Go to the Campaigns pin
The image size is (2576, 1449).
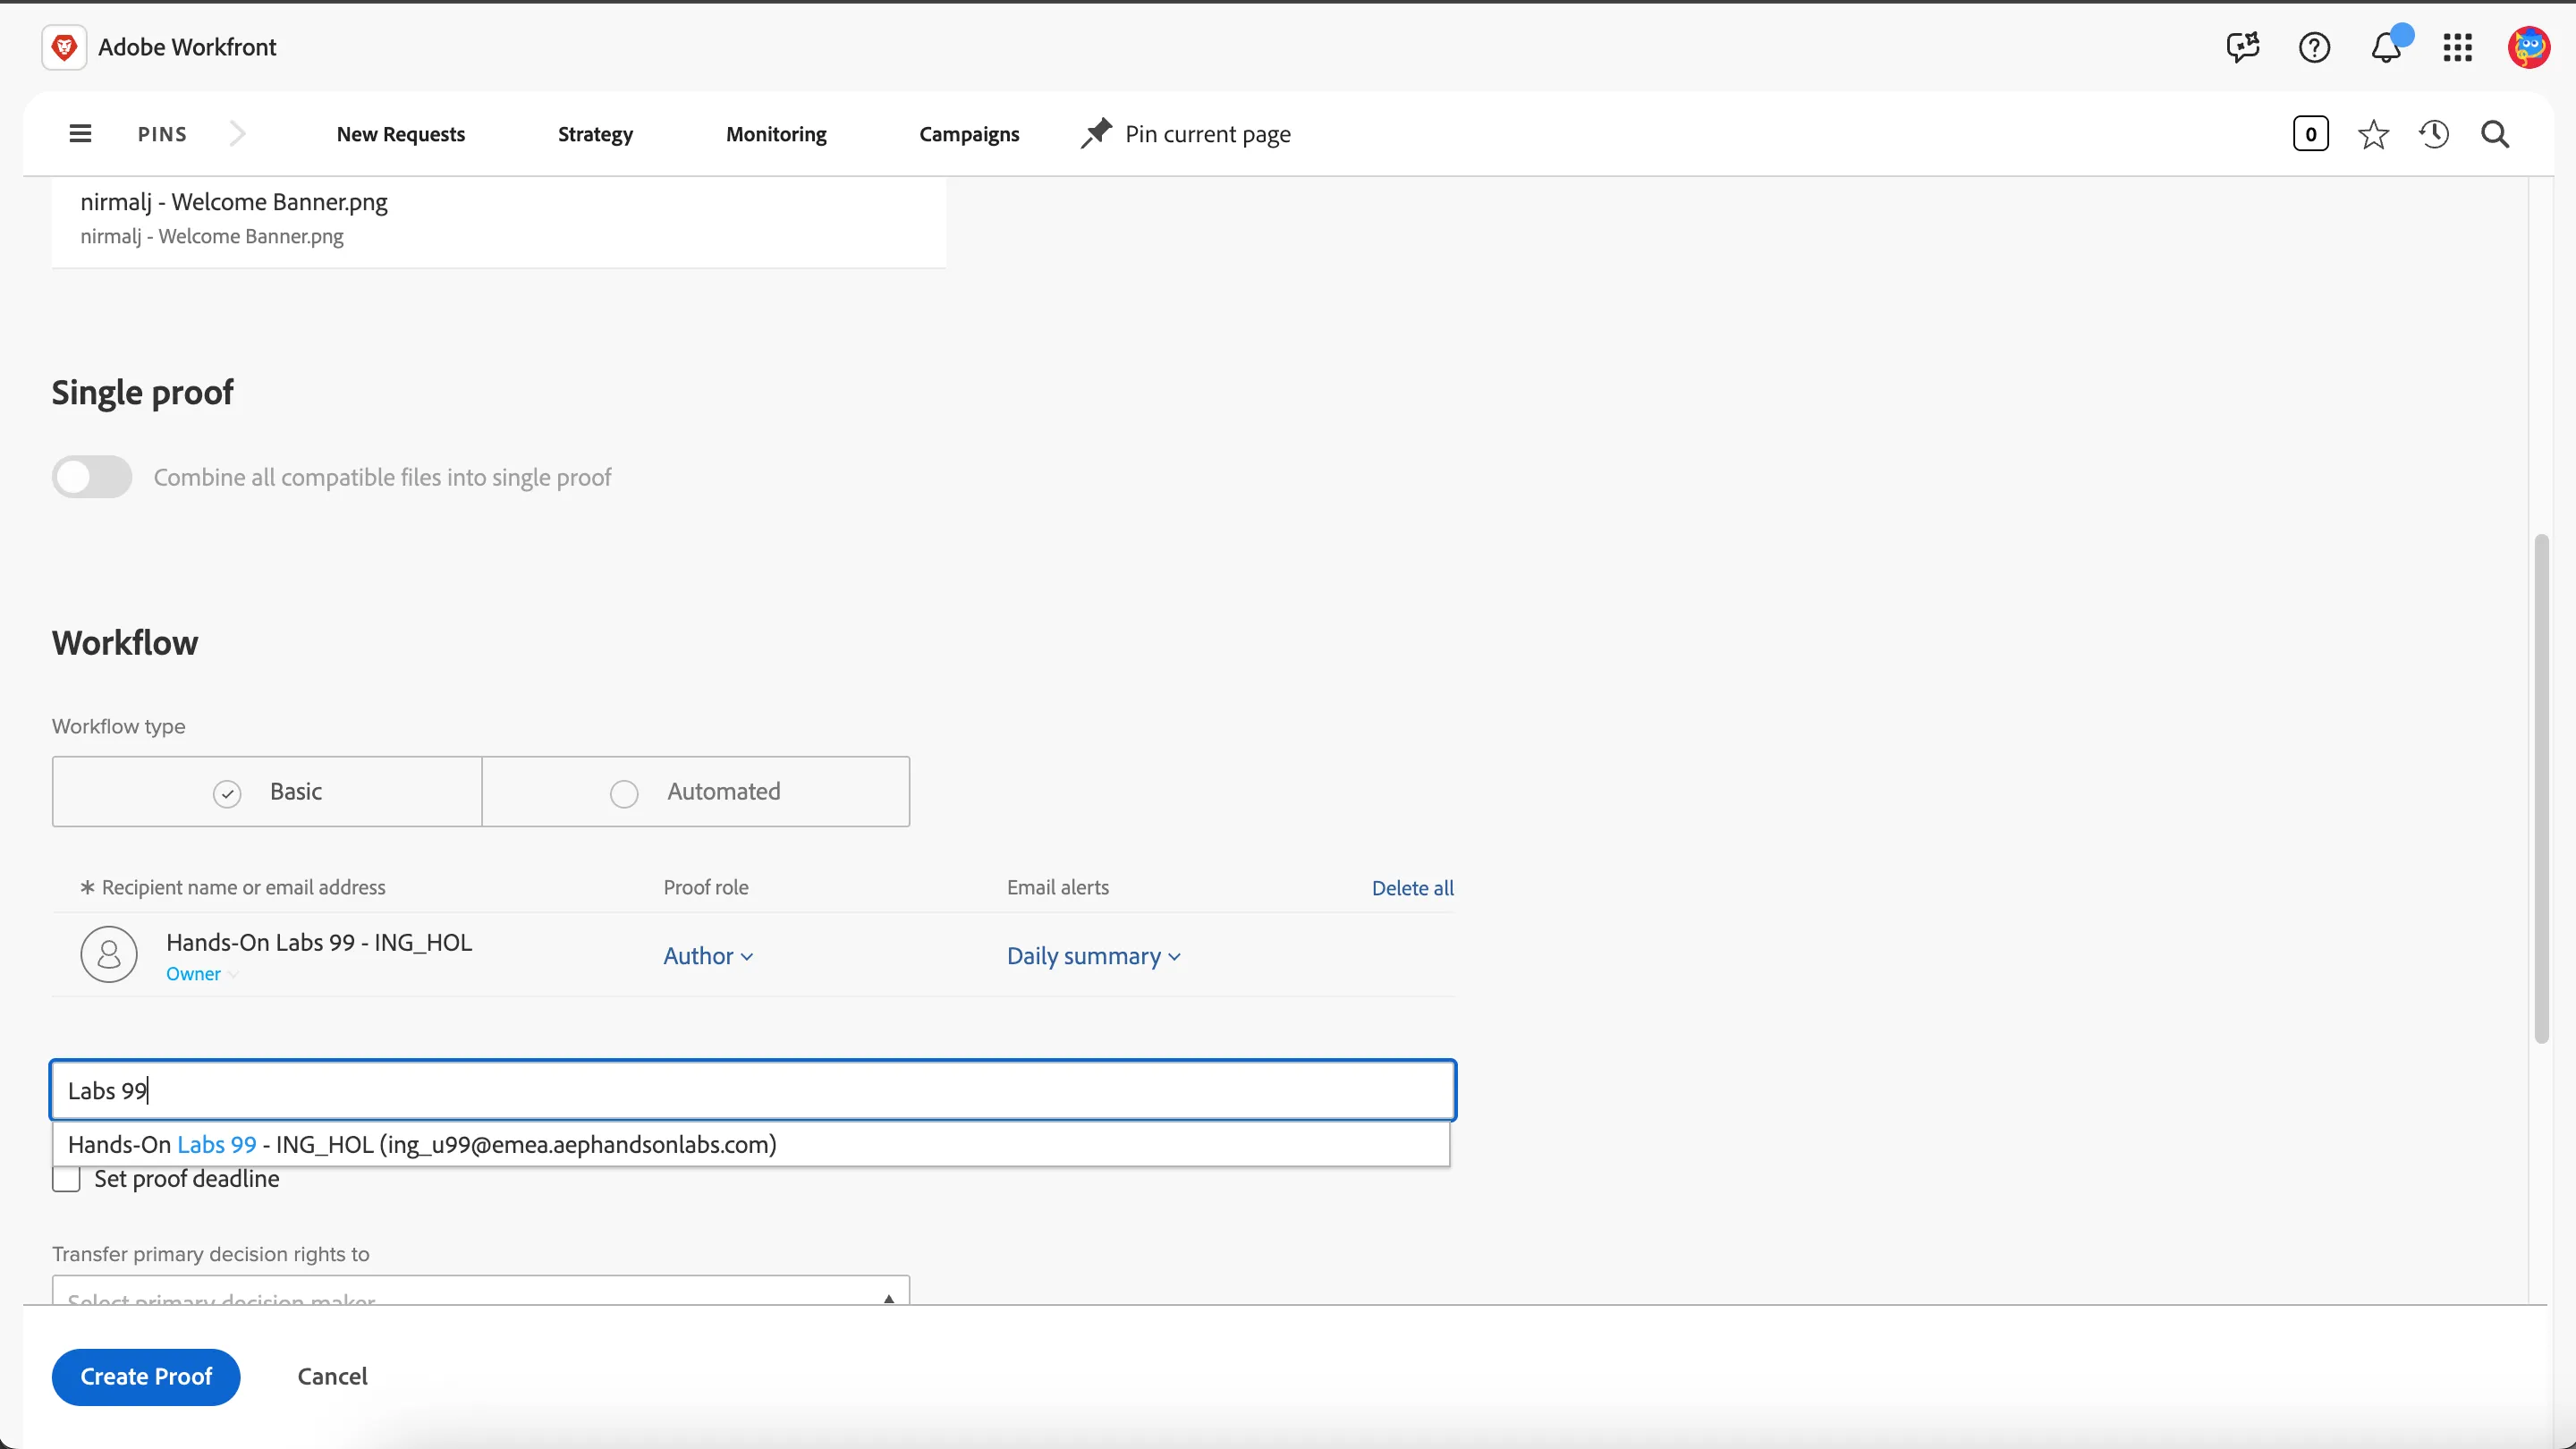(x=969, y=134)
